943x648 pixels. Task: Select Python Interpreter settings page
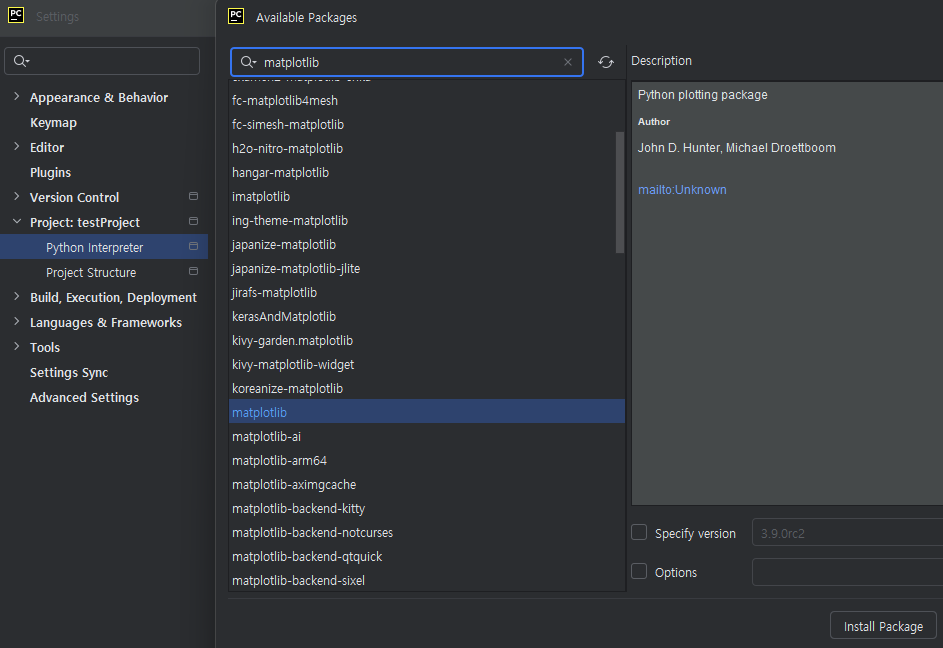pos(104,247)
